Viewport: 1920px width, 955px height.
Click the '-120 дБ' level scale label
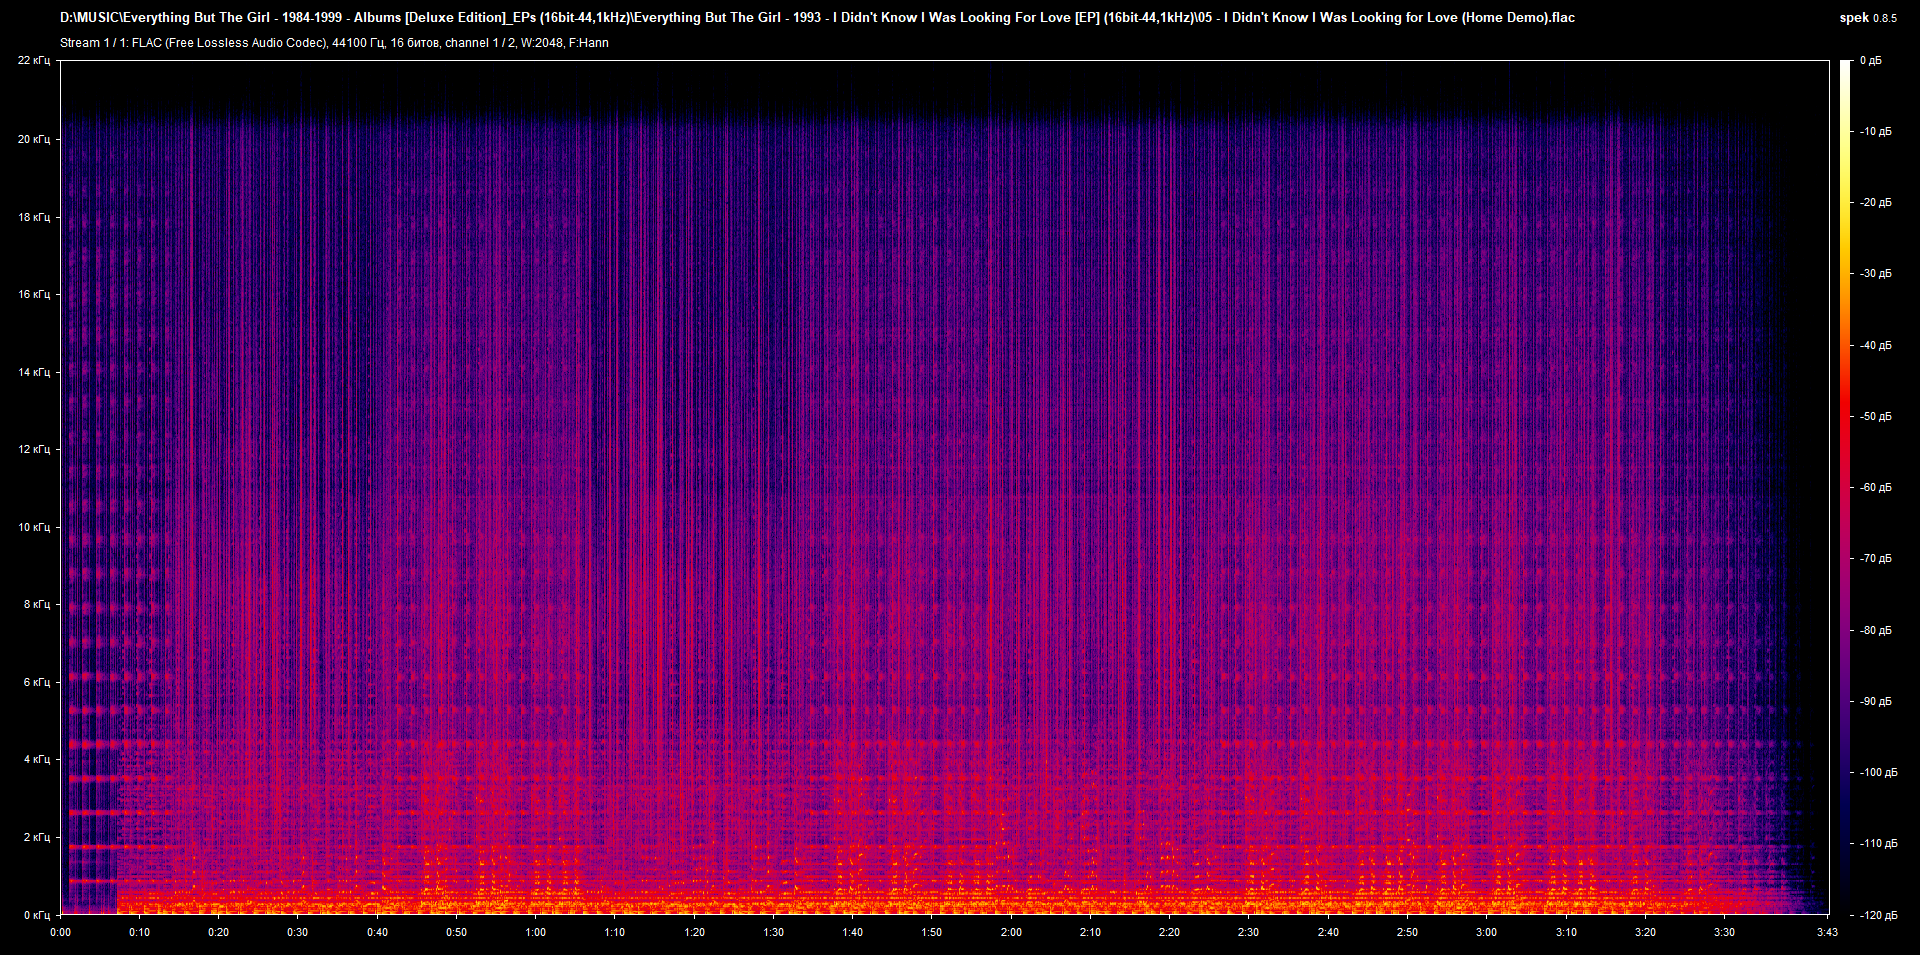[x=1878, y=916]
